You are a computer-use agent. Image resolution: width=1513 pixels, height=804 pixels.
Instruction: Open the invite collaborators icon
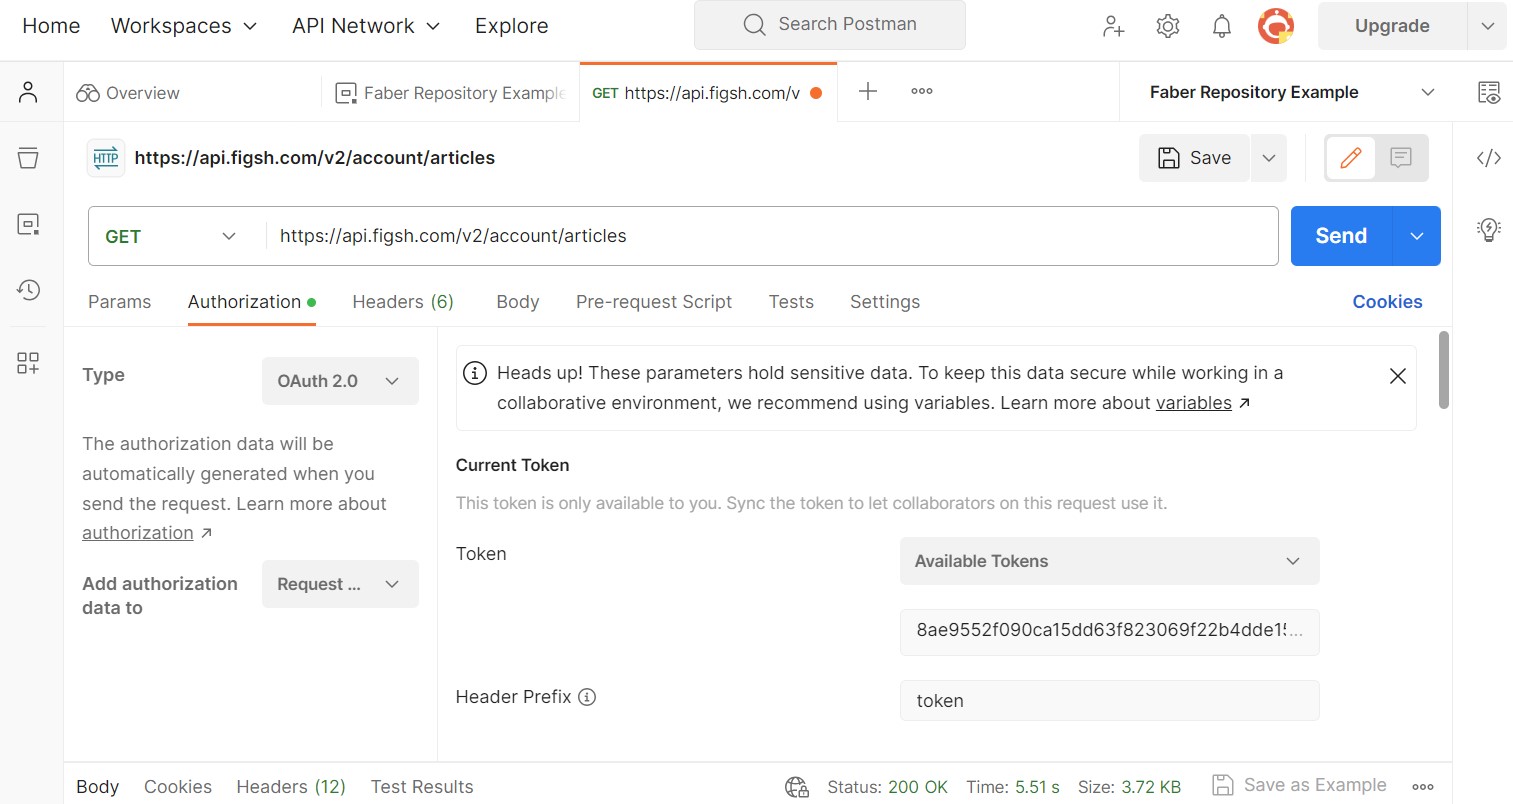(1113, 26)
